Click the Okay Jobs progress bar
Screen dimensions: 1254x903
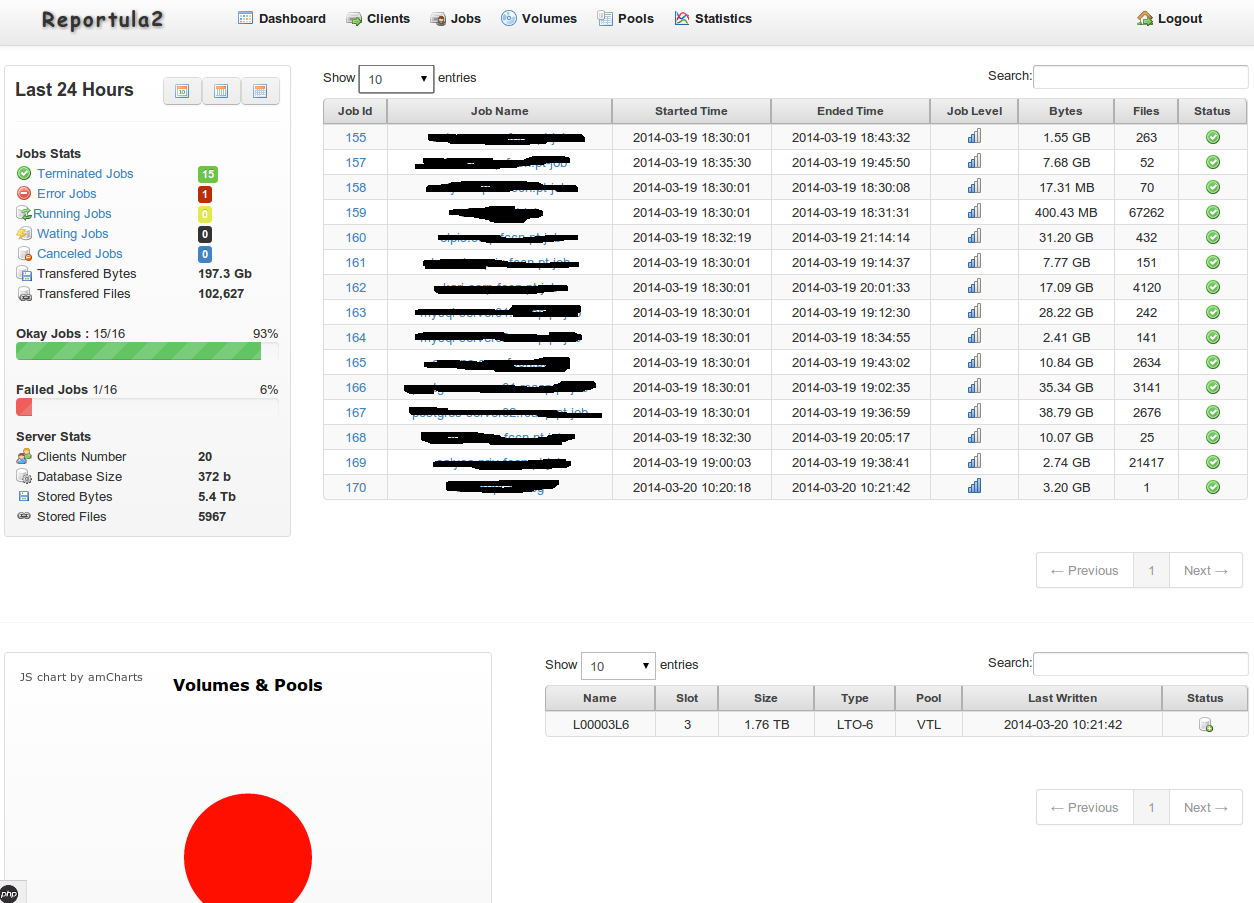pyautogui.click(x=138, y=351)
